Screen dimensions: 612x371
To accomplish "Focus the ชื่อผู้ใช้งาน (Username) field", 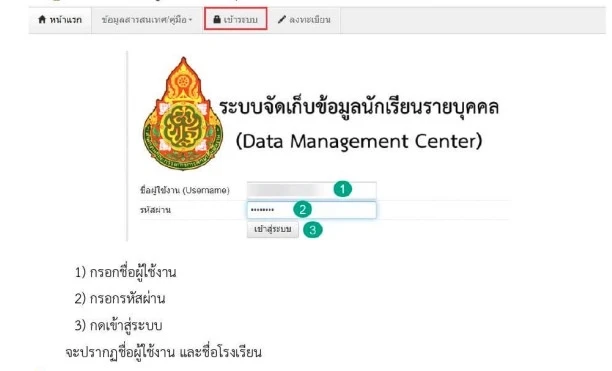I will (x=311, y=190).
